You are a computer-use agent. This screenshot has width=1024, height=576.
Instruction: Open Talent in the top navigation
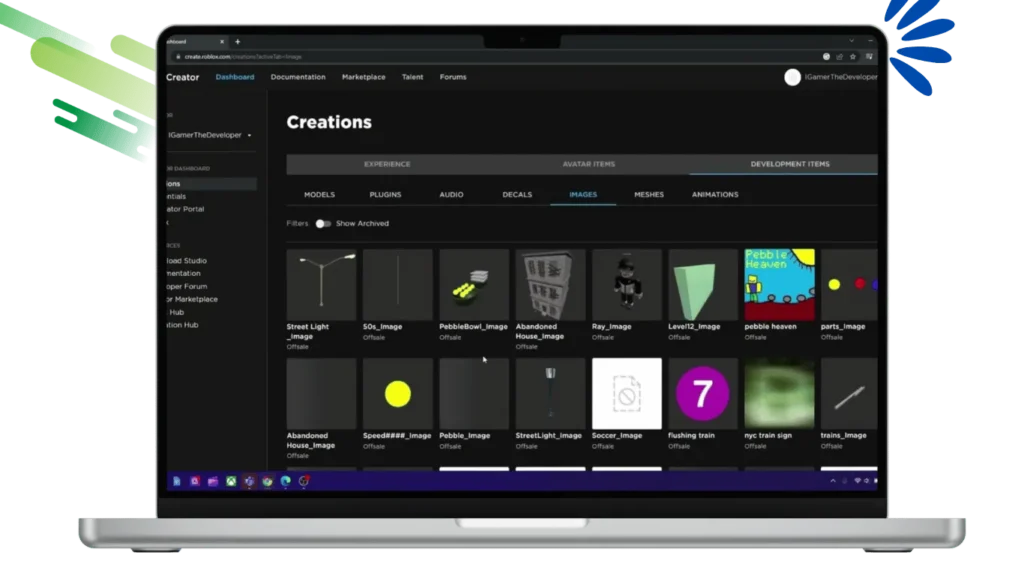point(413,77)
